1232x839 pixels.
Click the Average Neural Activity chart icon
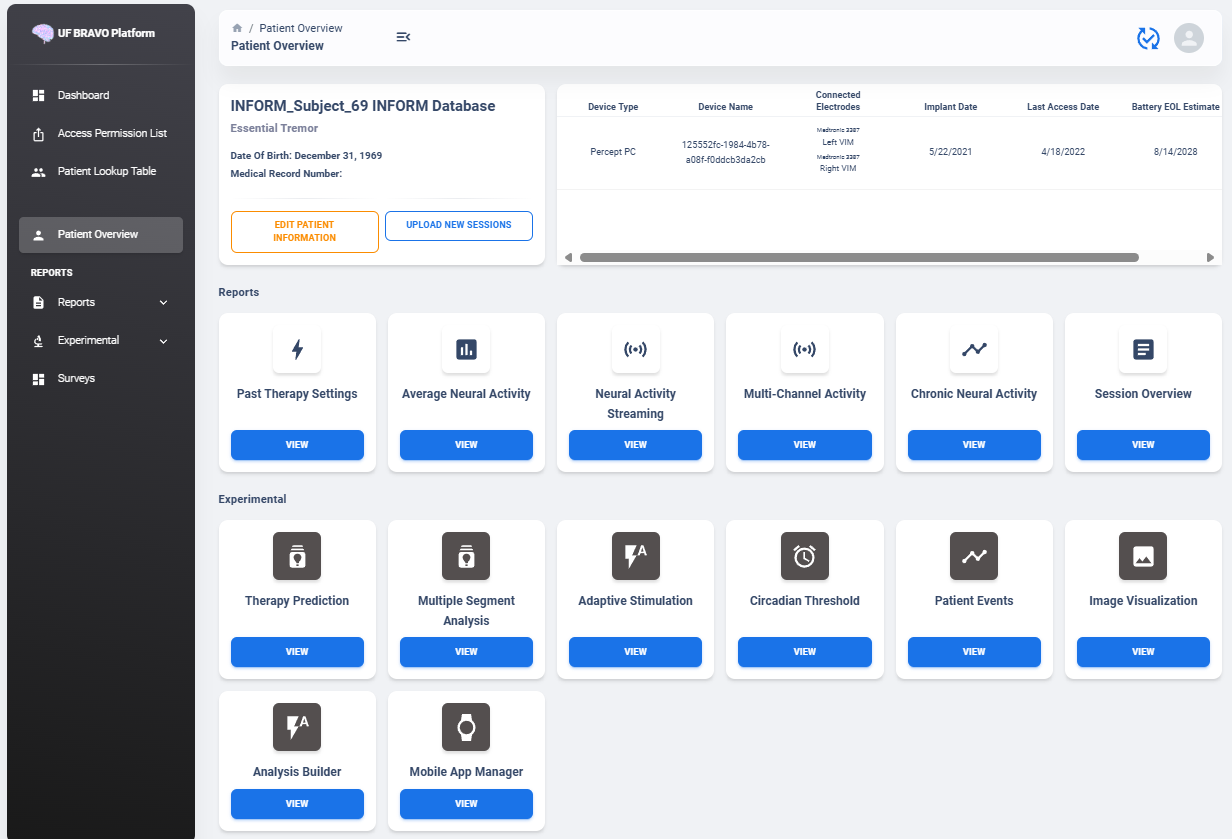(x=466, y=349)
